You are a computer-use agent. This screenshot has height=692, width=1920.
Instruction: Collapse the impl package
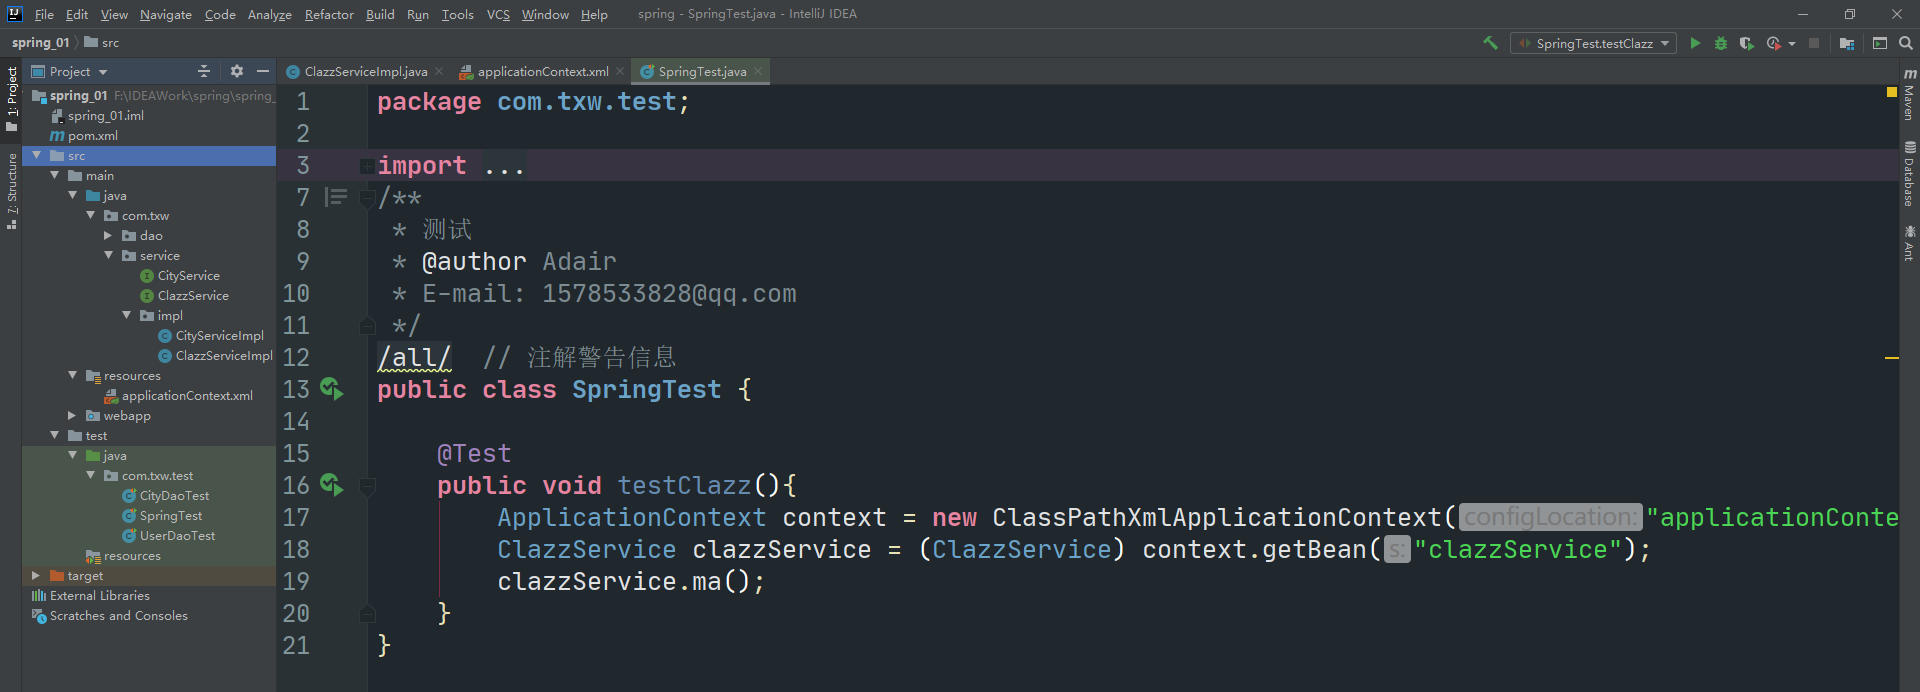tap(127, 315)
